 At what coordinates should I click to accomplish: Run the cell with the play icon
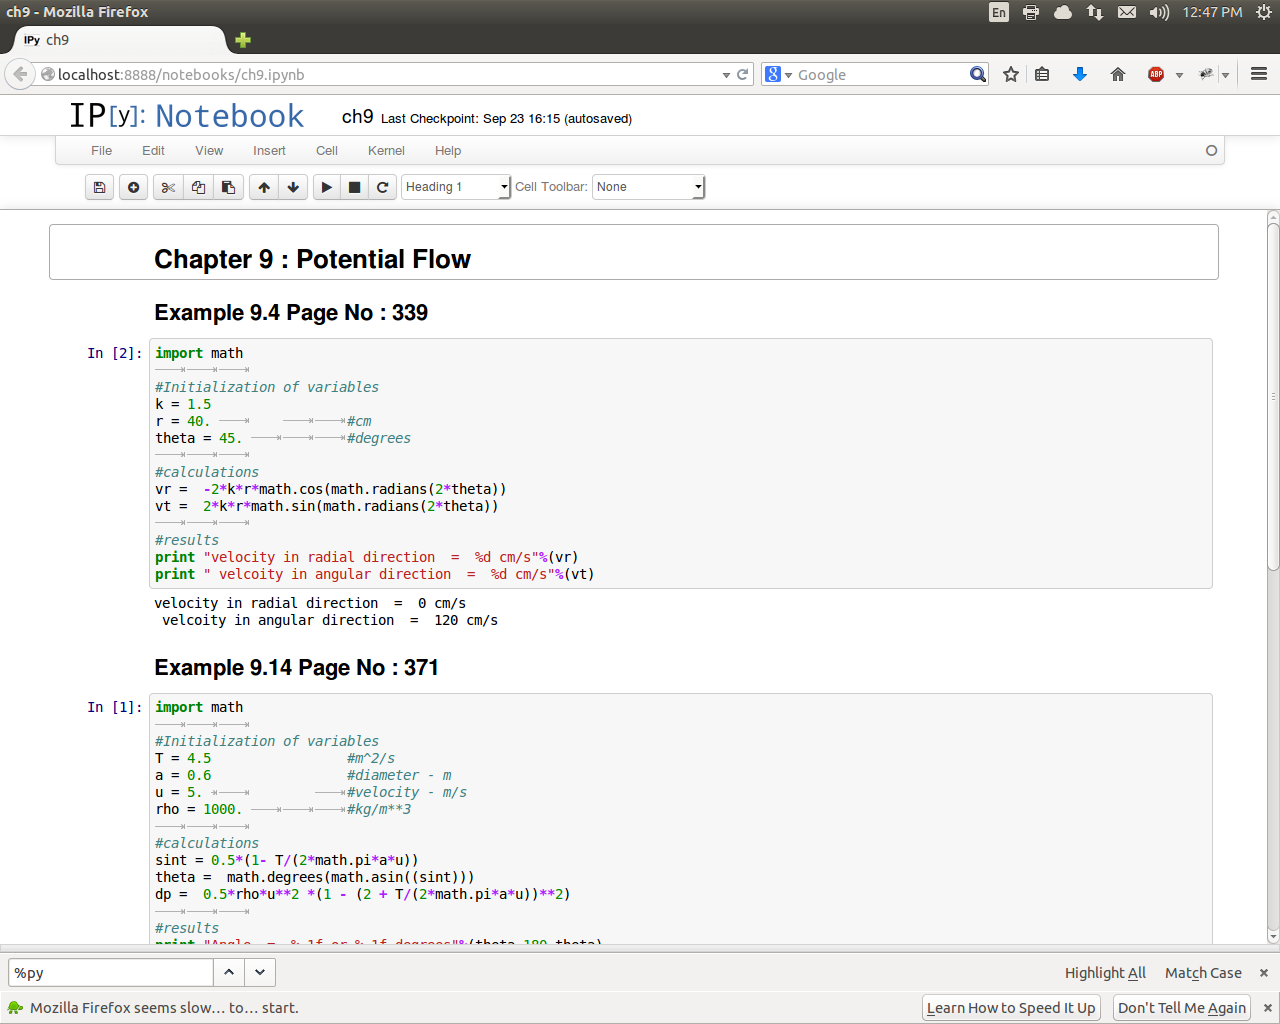point(327,187)
